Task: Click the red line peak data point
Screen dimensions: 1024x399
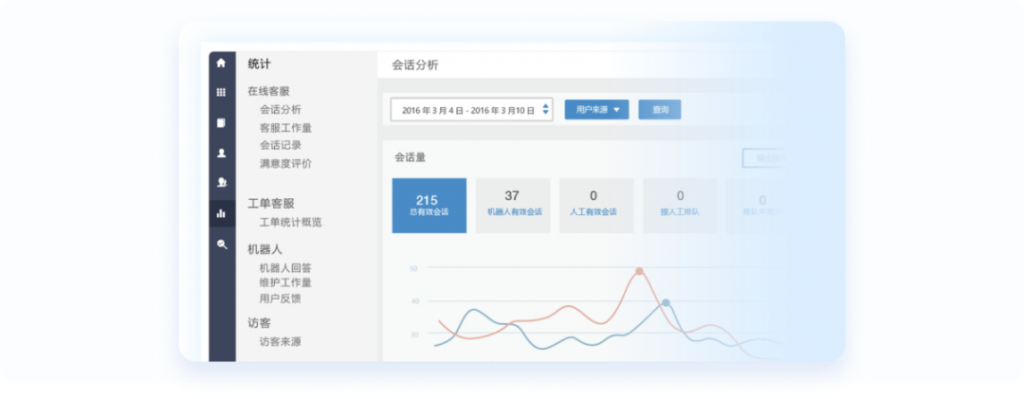Action: [x=639, y=271]
